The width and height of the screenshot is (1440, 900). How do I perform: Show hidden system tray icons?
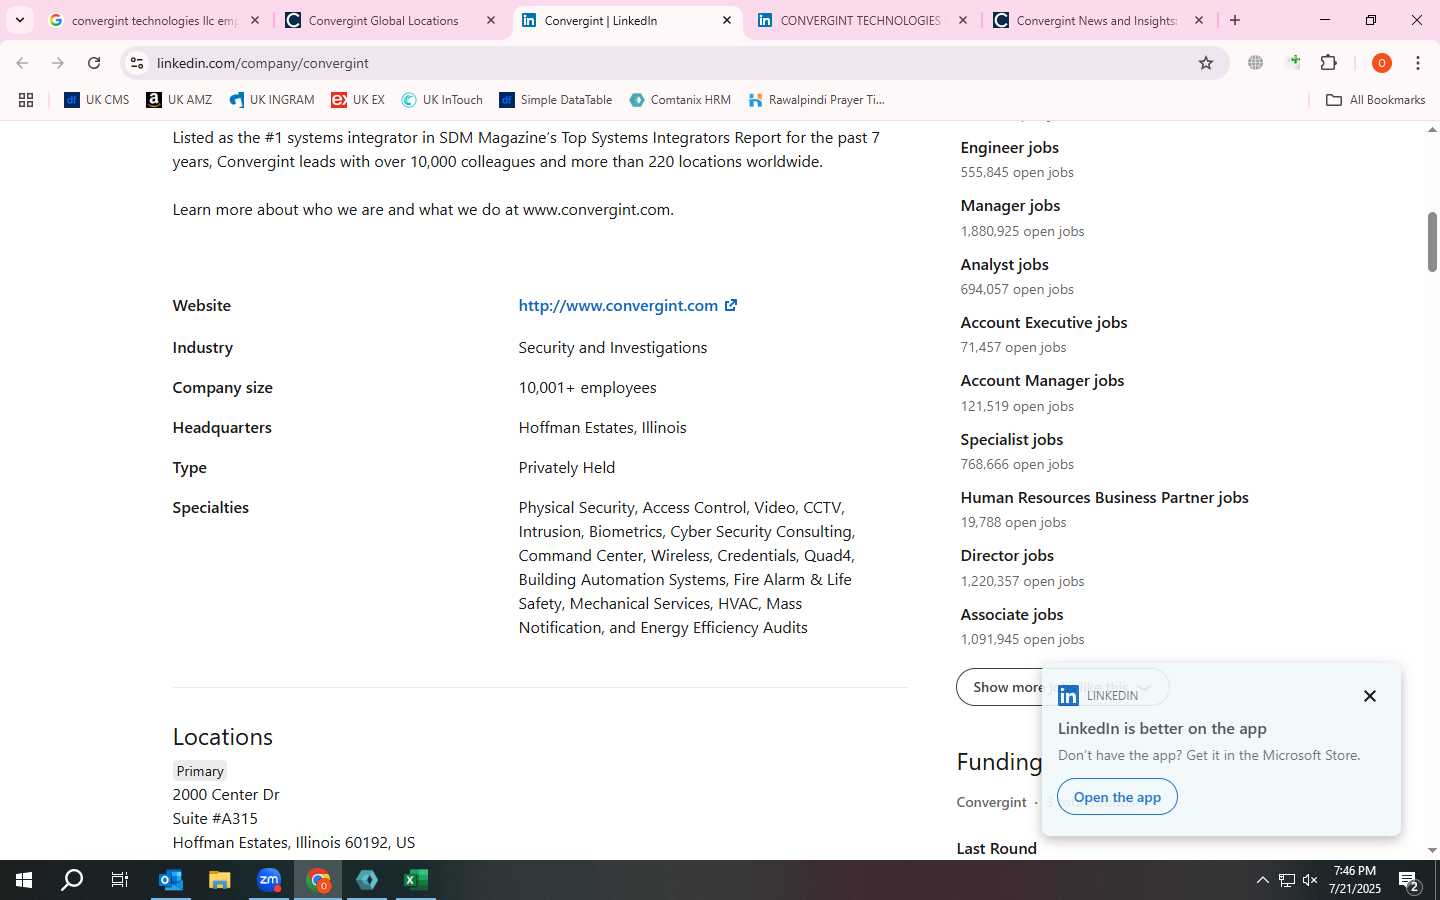pyautogui.click(x=1262, y=880)
